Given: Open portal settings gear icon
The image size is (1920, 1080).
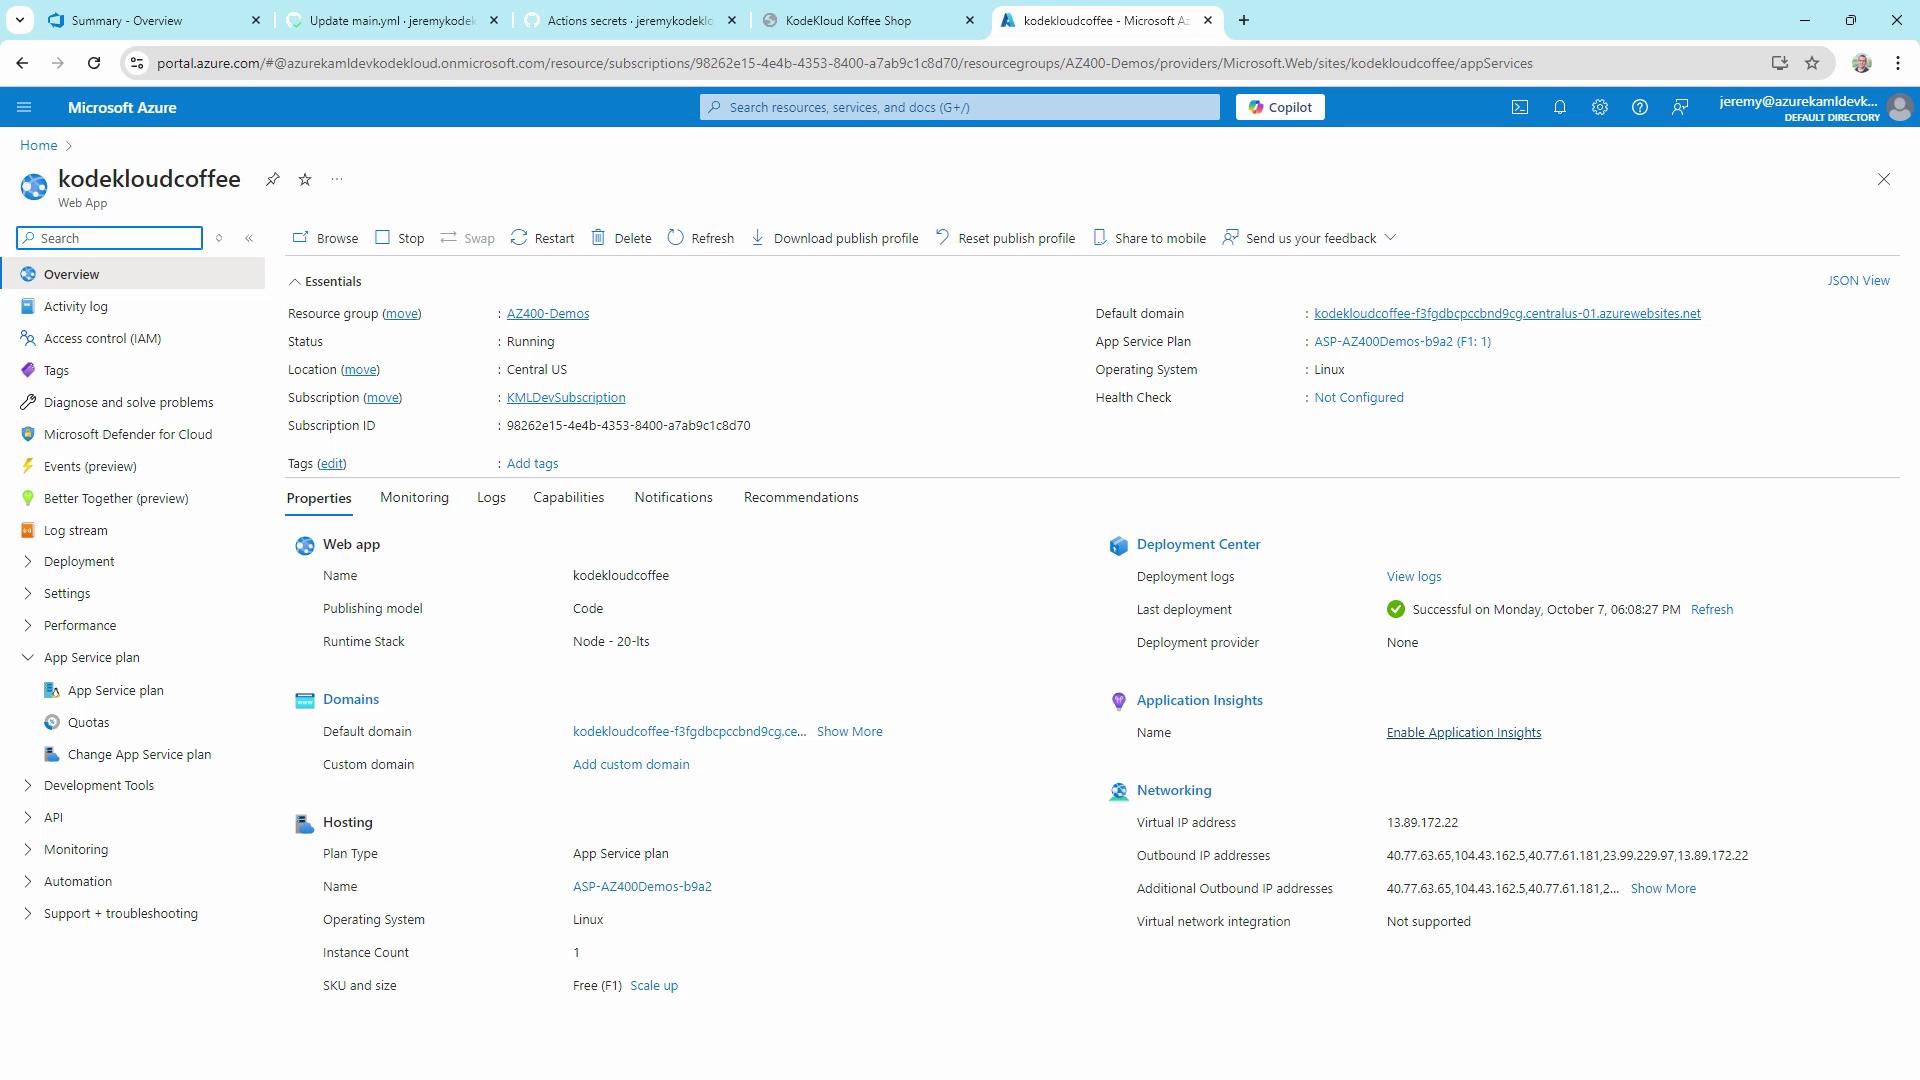Looking at the screenshot, I should click(1600, 107).
